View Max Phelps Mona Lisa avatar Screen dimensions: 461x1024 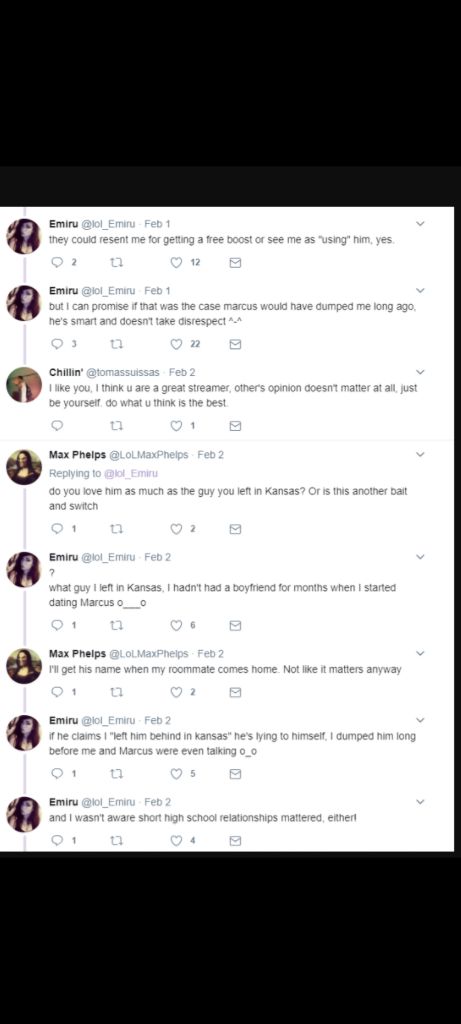pos(24,467)
